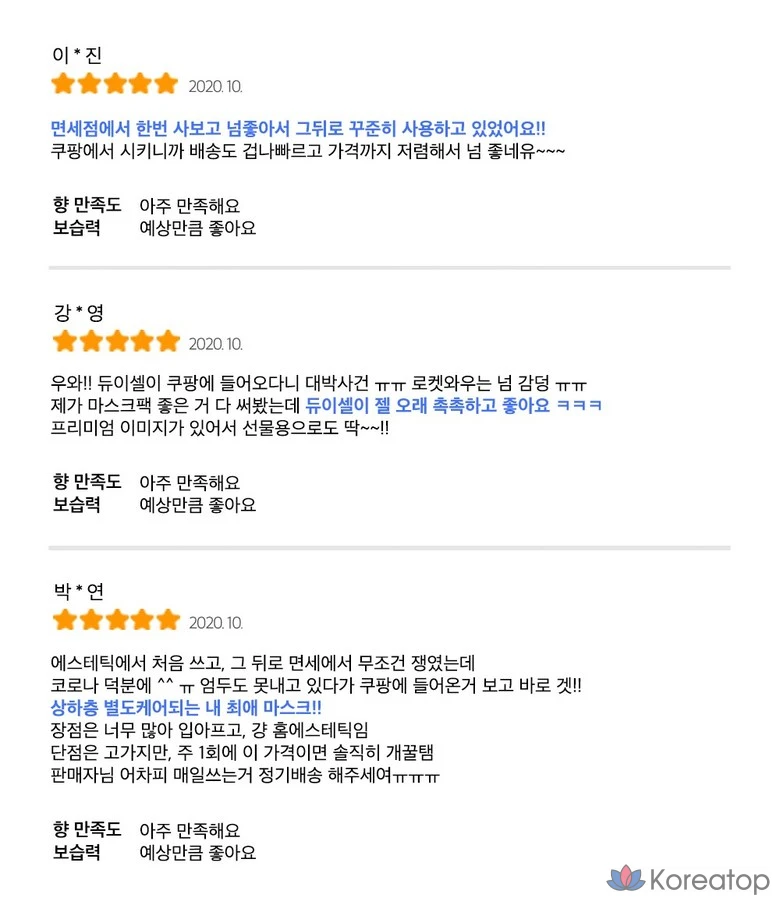Click reviewer name 강*영

(76, 313)
